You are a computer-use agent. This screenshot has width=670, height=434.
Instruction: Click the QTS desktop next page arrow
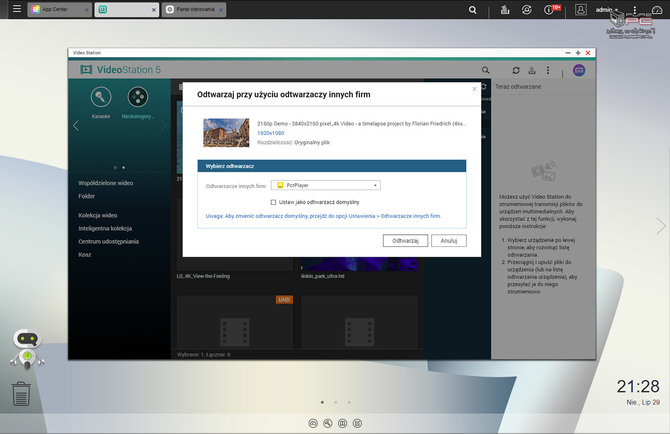pos(661,226)
